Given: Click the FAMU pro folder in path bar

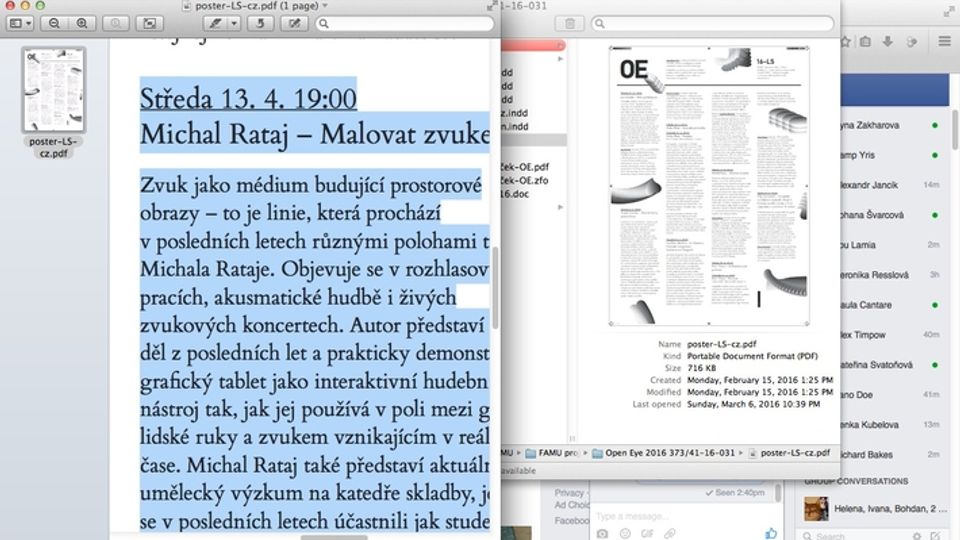Looking at the screenshot, I should click(552, 453).
